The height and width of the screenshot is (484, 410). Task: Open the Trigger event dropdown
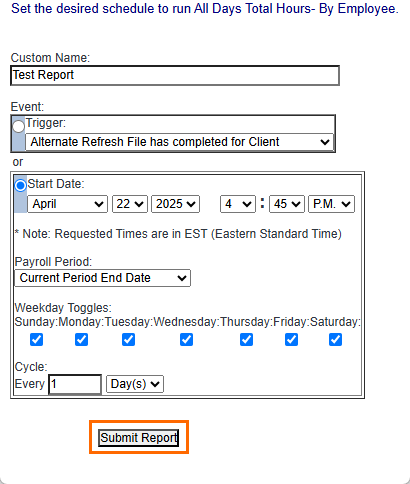pos(179,142)
